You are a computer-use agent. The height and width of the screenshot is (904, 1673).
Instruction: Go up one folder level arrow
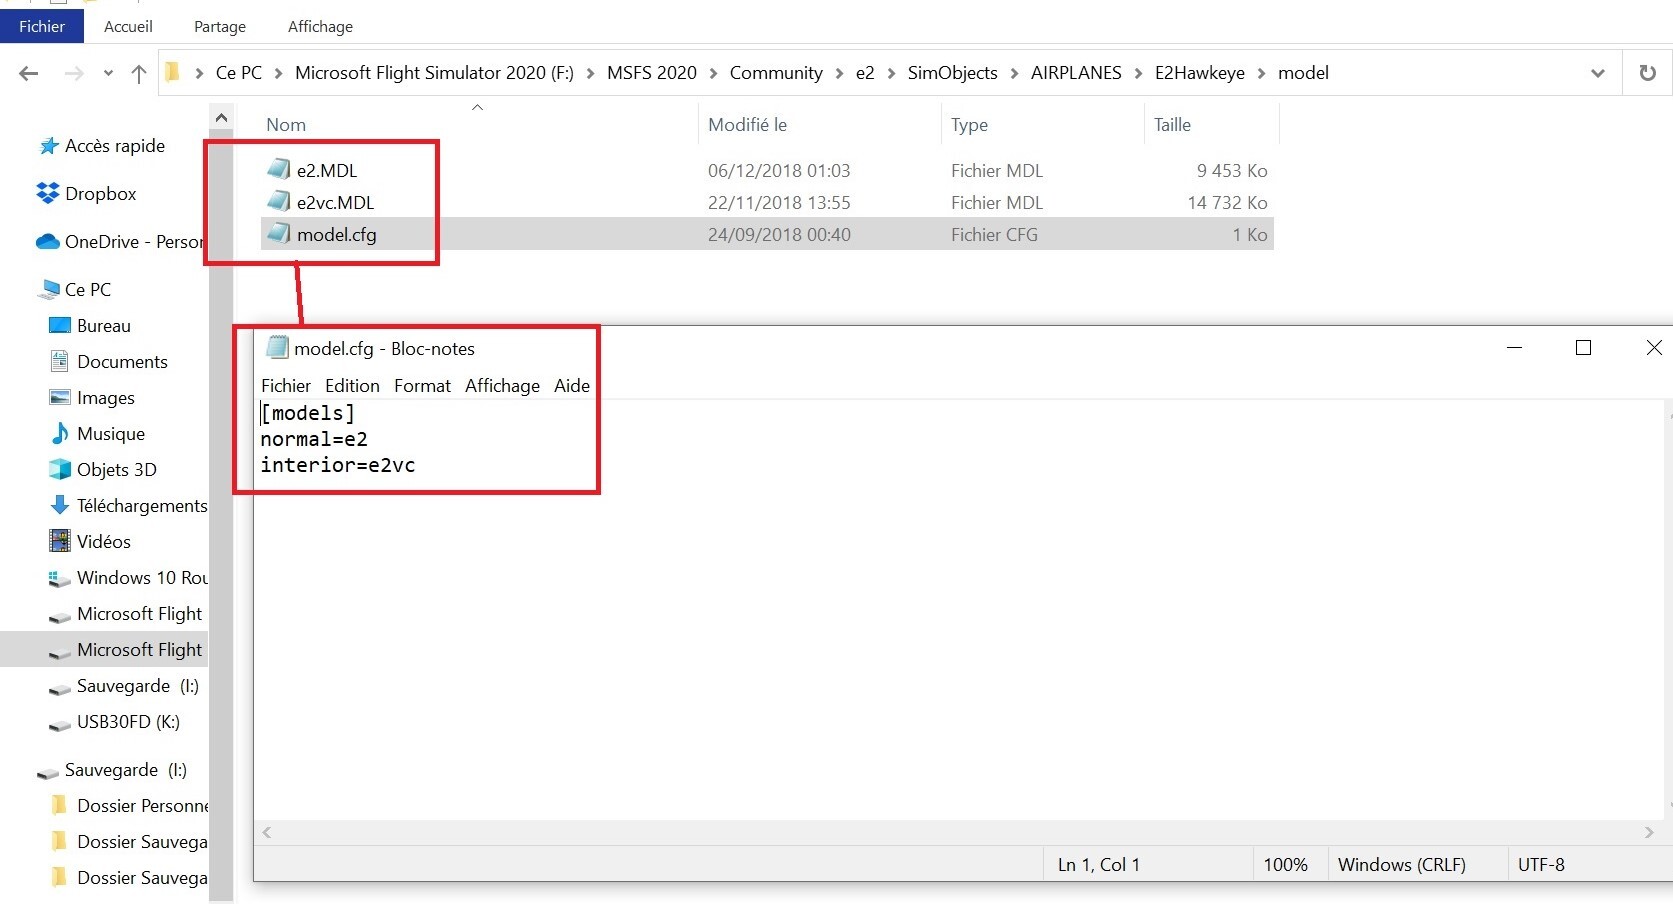[139, 73]
